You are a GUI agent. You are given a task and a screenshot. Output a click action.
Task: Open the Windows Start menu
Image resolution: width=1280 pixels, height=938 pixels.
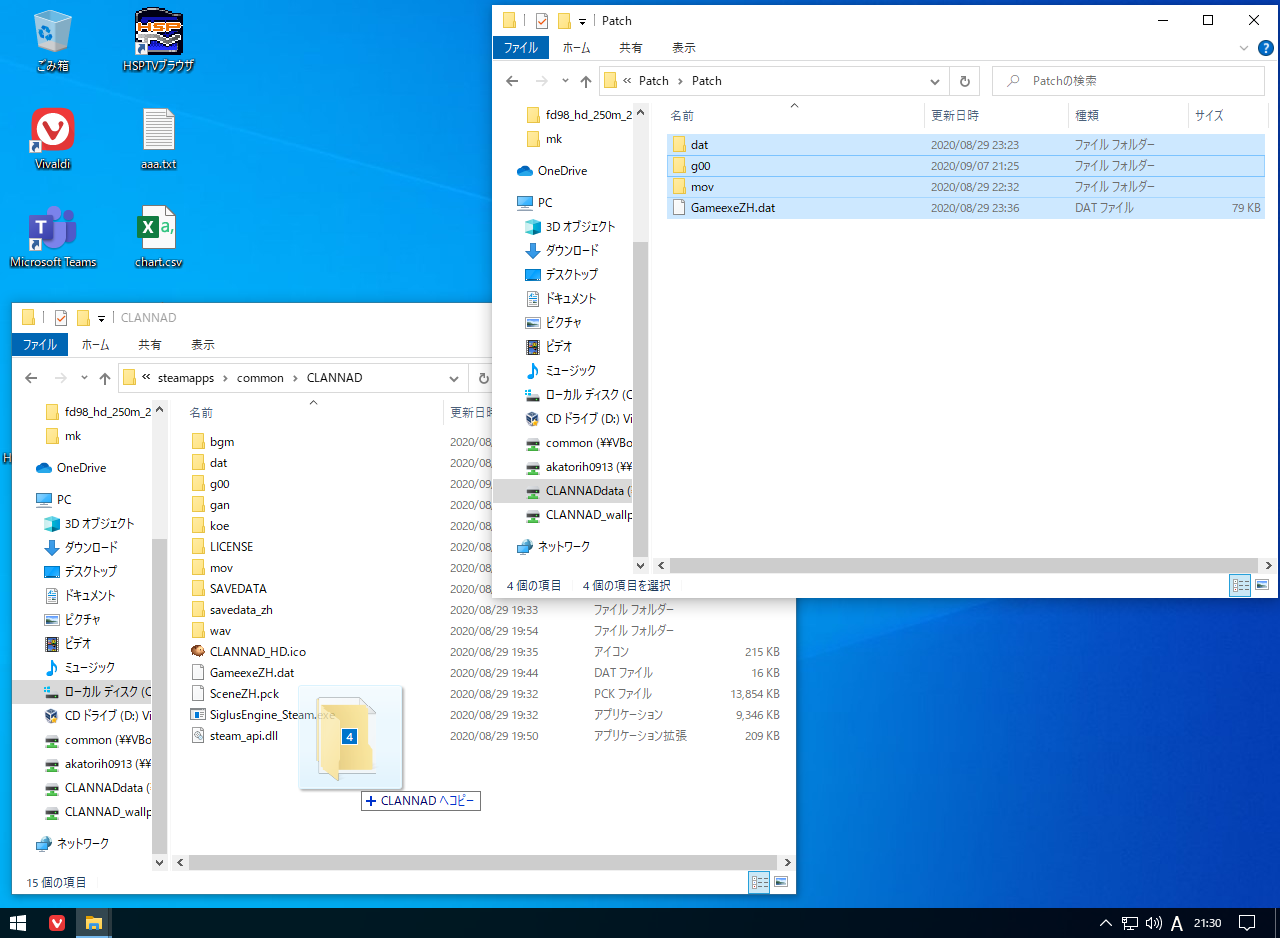tap(18, 923)
